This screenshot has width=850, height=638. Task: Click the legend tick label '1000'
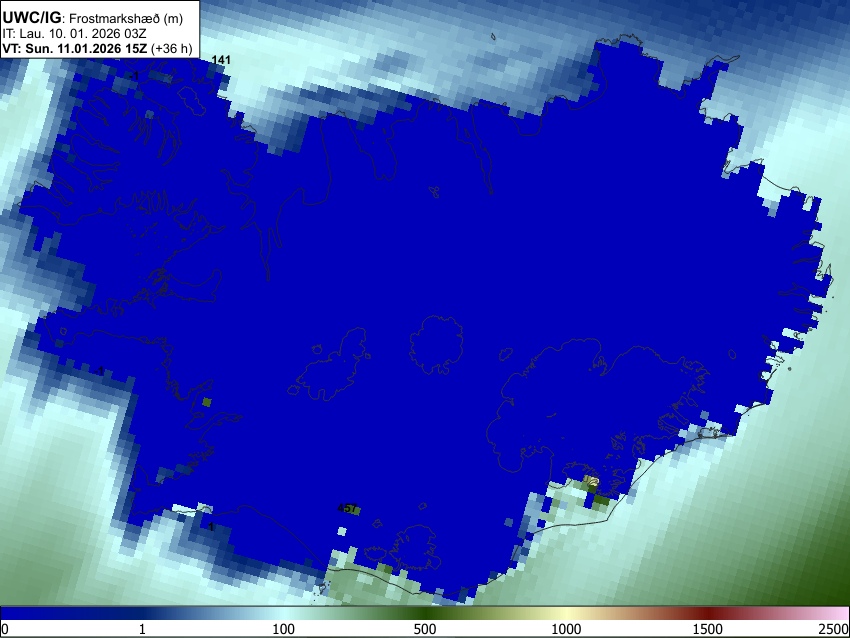pyautogui.click(x=566, y=629)
